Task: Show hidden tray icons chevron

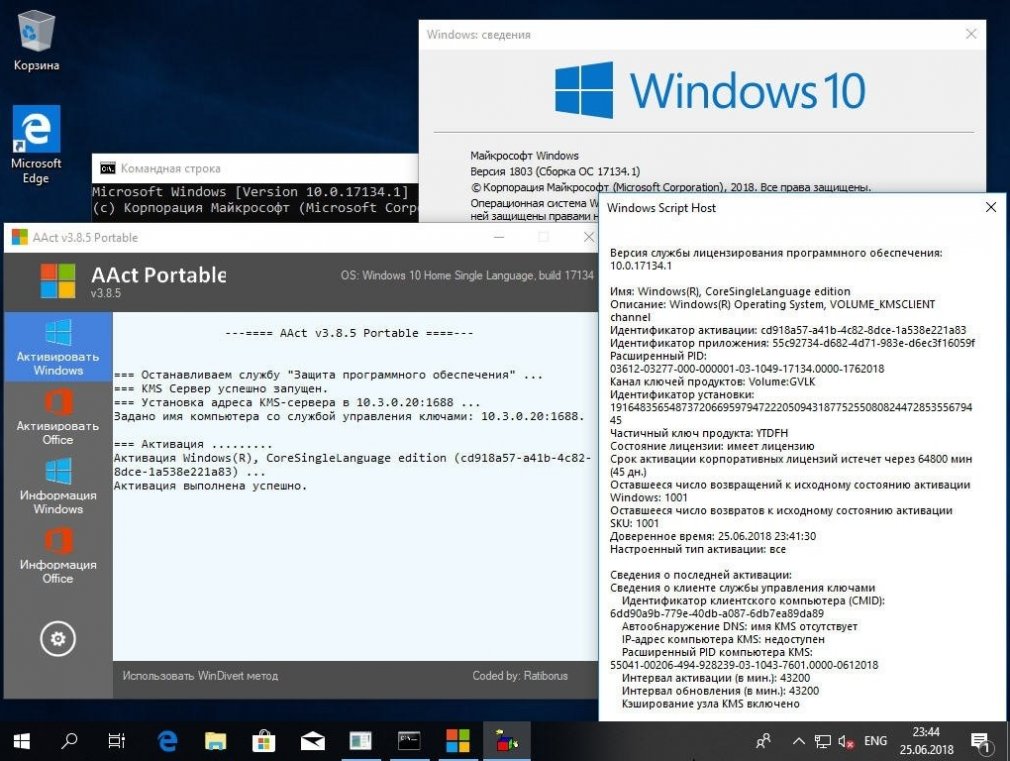Action: coord(799,741)
